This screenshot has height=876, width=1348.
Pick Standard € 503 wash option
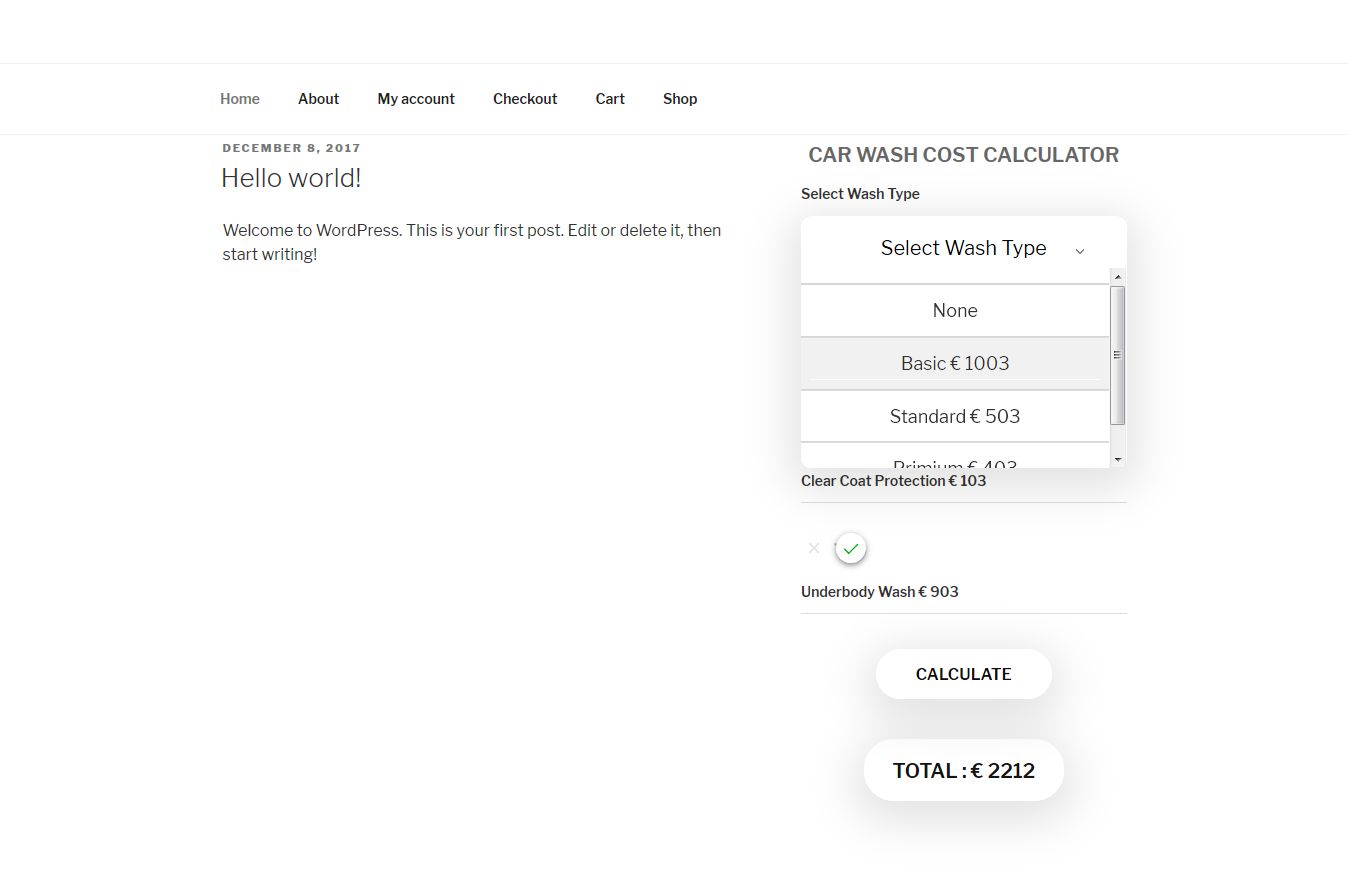tap(955, 416)
